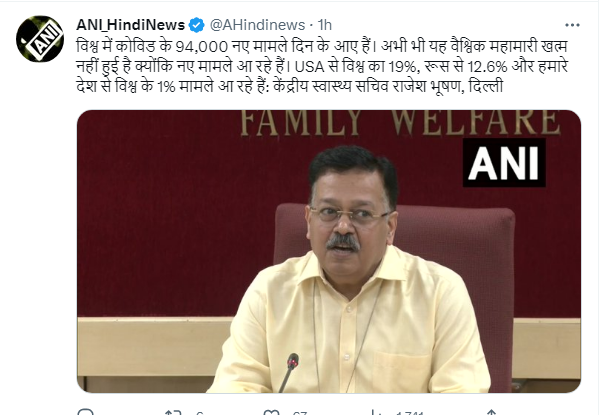Viewport: 613px width, 415px height.
Task: View tweet analytics bar-chart icon
Action: pyautogui.click(x=375, y=412)
